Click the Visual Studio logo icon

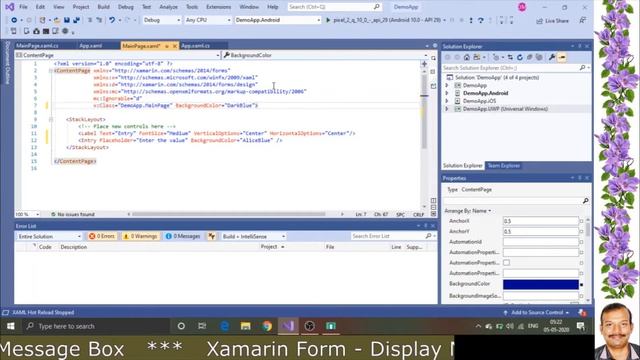coord(9,7)
